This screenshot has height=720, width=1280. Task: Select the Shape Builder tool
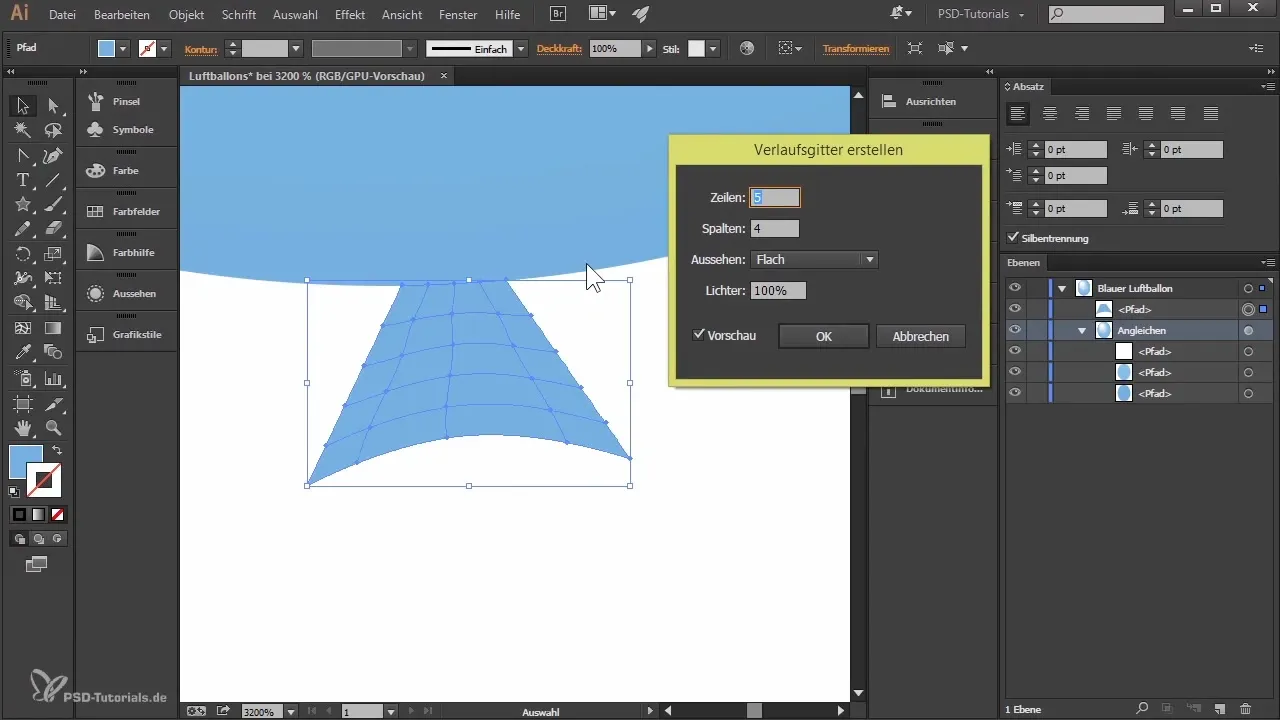pos(22,303)
